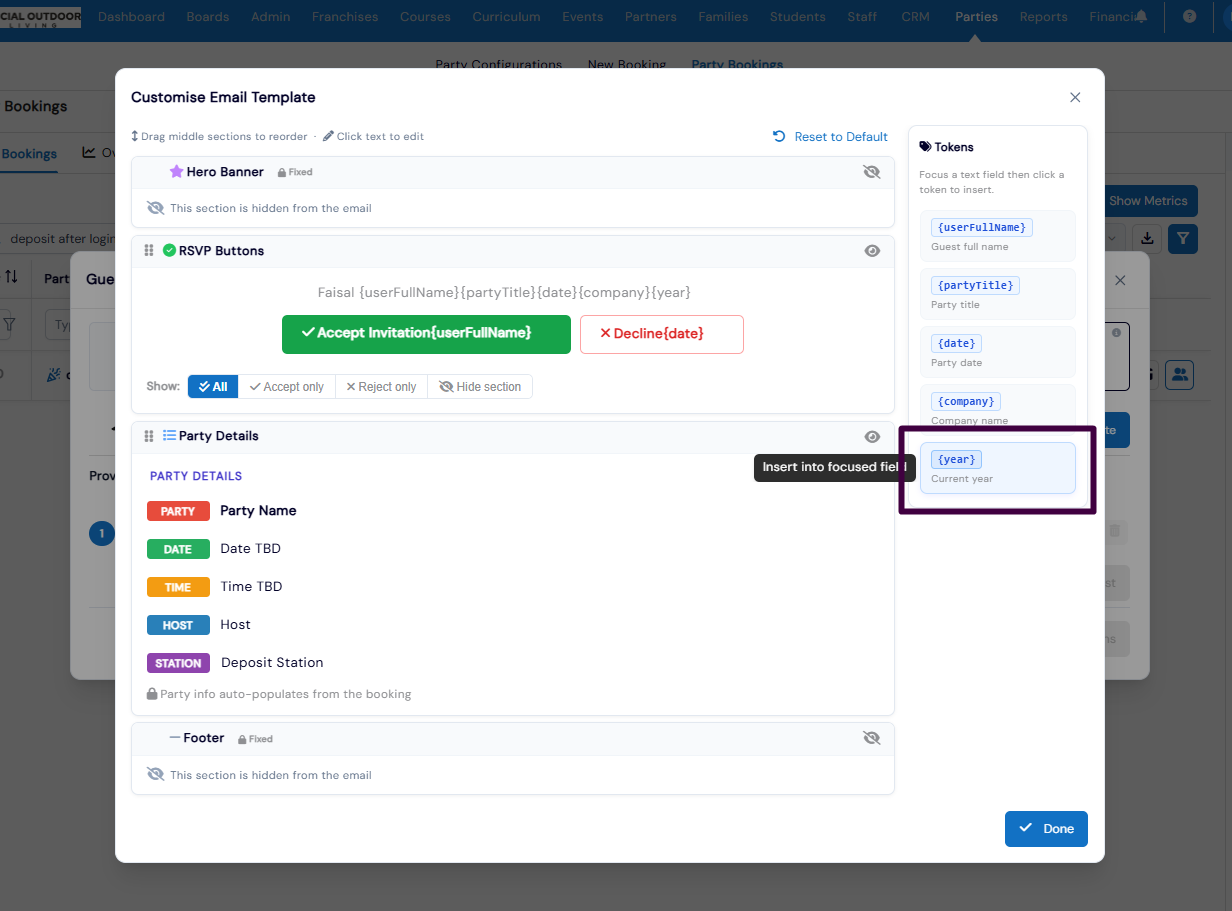1232x911 pixels.
Task: Click the orange TIME label badge
Action: (x=178, y=587)
